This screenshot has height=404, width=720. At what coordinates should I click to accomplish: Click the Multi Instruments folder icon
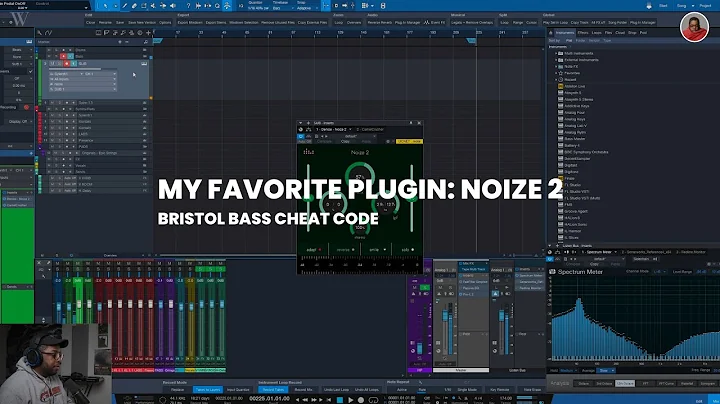[x=560, y=53]
